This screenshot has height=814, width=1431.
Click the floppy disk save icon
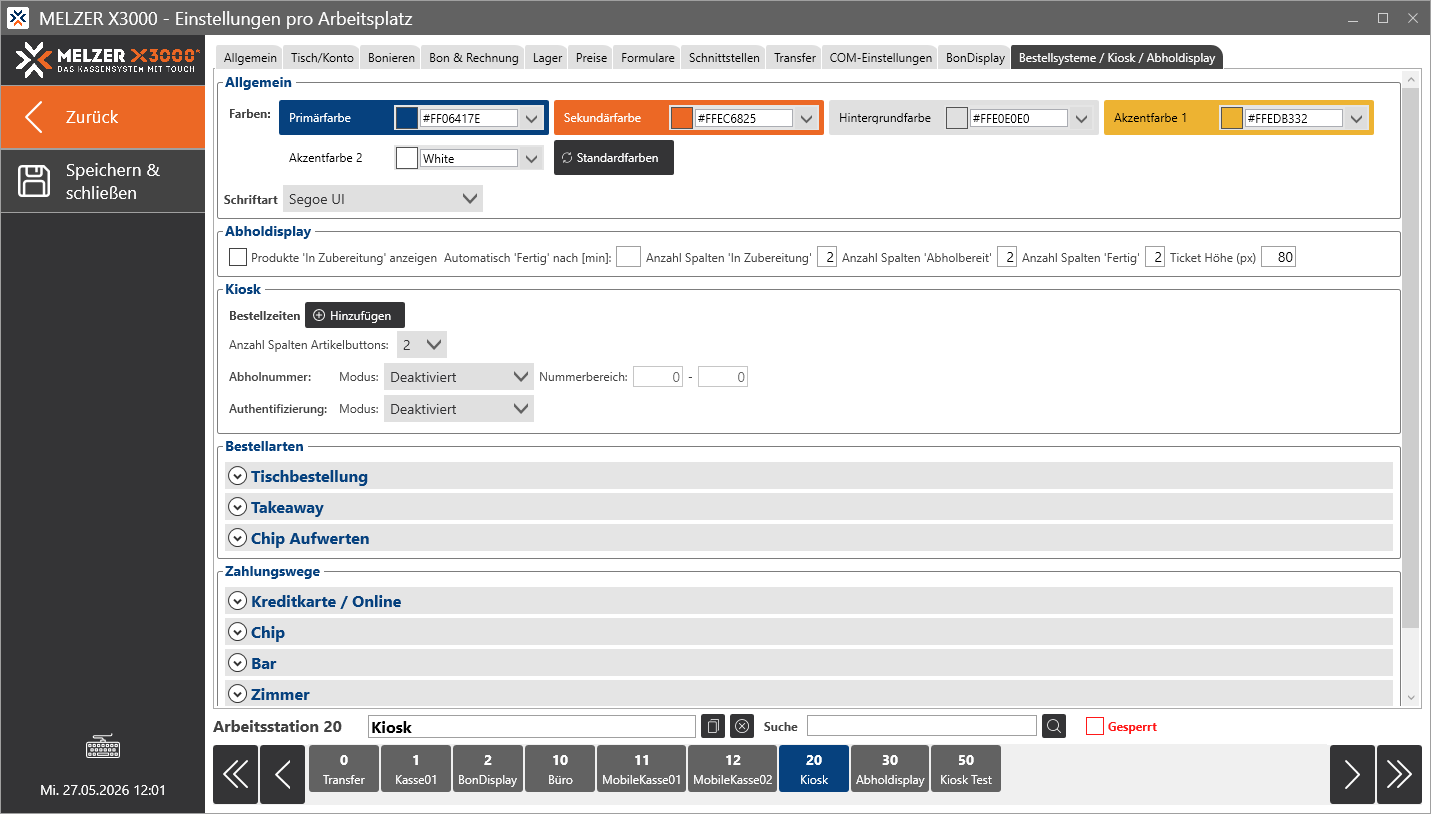(34, 181)
